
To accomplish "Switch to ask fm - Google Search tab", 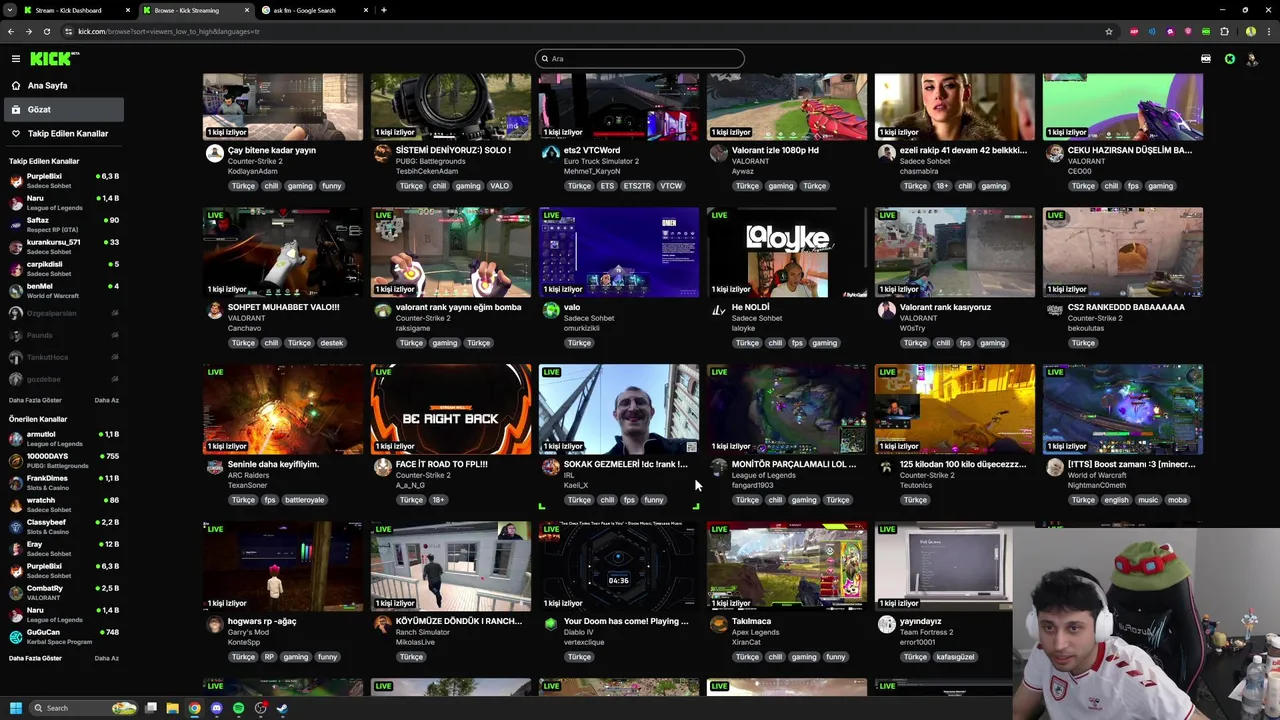I will tap(315, 10).
